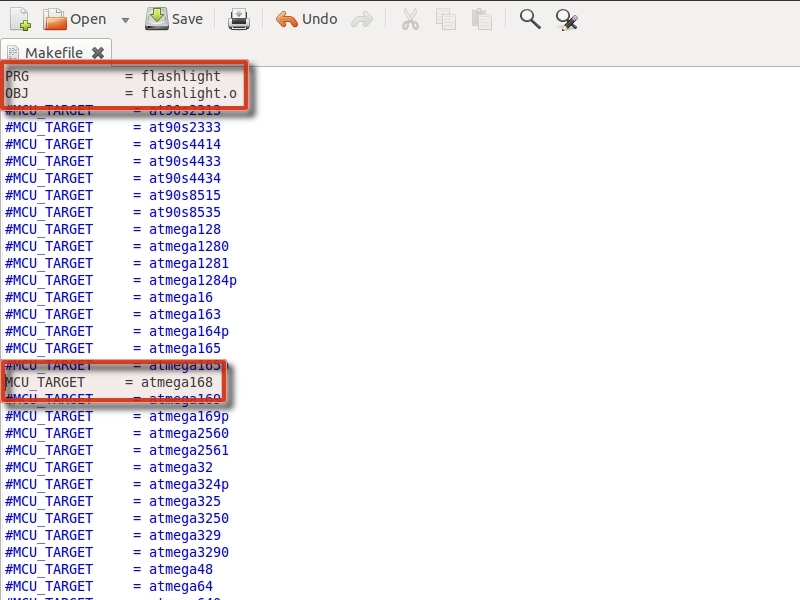Close the Makefile tab
800x600 pixels.
tap(97, 53)
